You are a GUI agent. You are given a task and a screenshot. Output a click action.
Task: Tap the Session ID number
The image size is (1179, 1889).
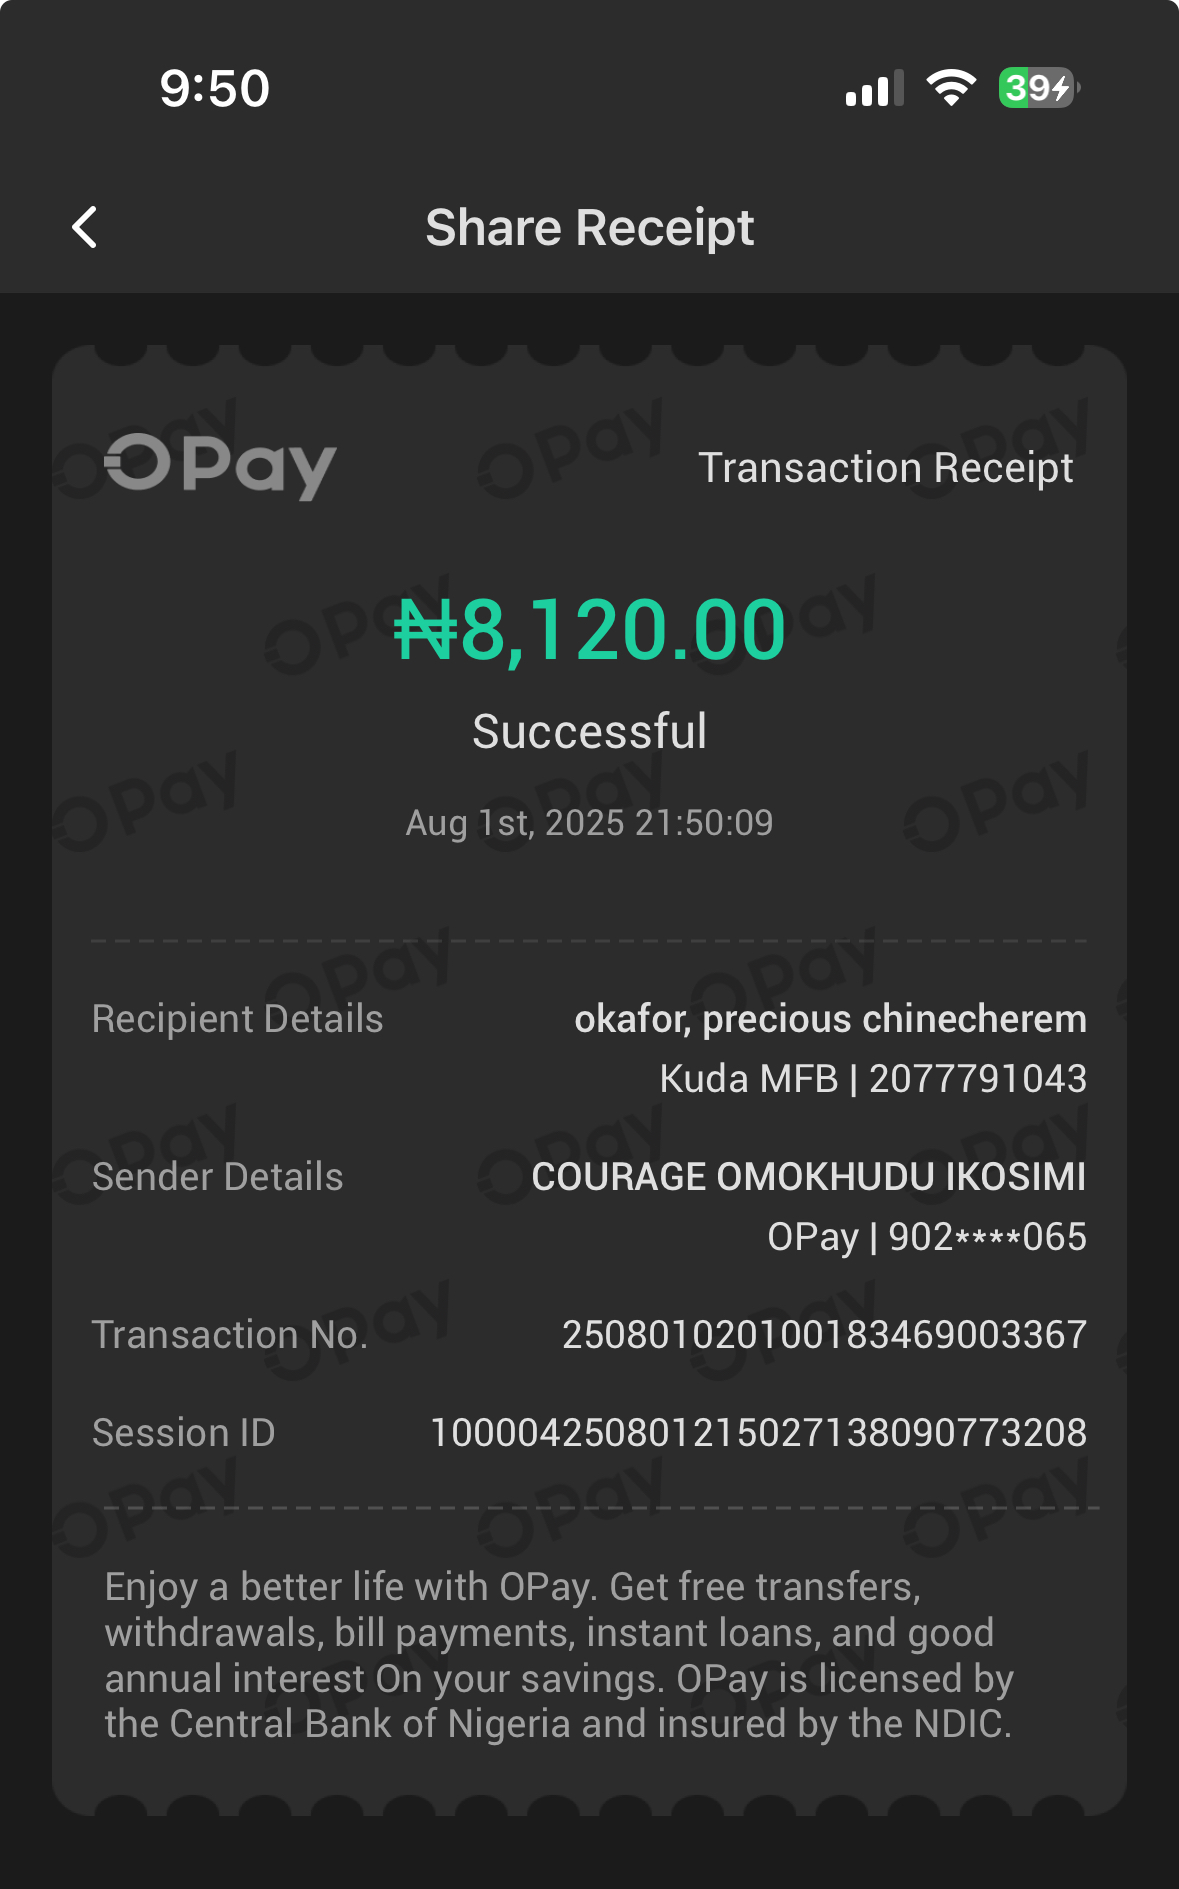pos(758,1433)
